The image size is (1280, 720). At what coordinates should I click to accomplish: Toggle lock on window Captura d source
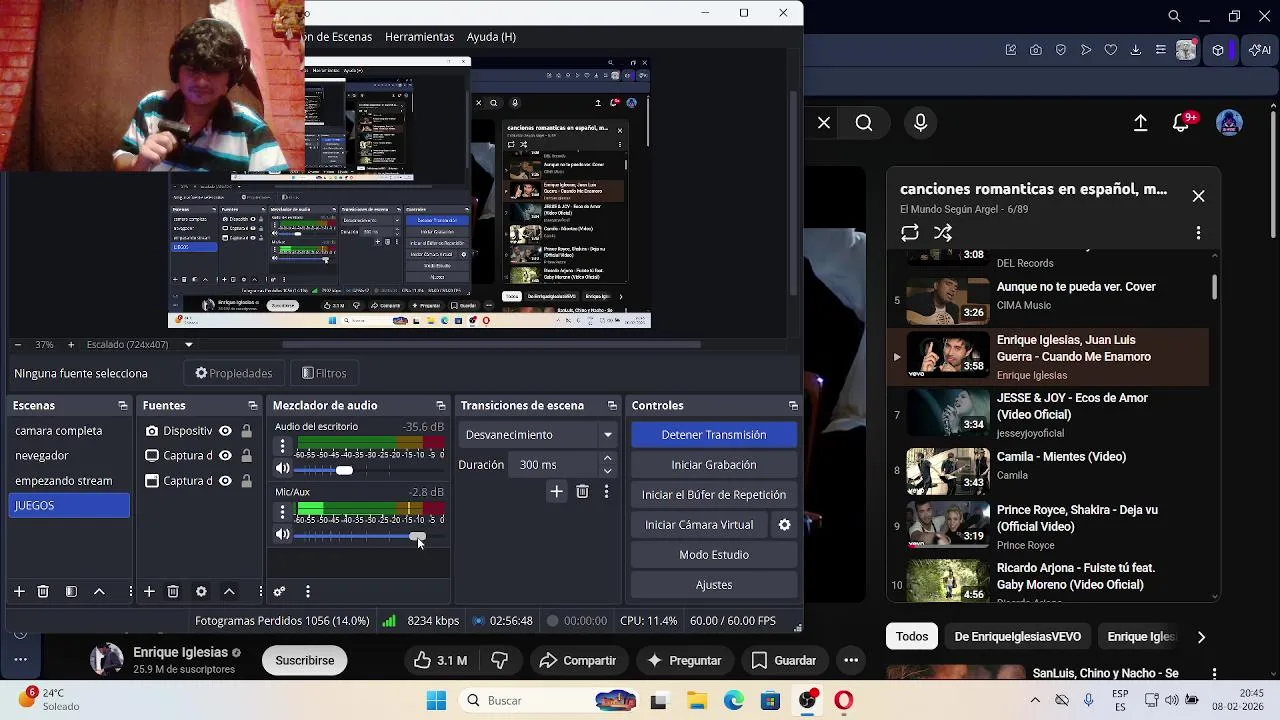(x=246, y=481)
